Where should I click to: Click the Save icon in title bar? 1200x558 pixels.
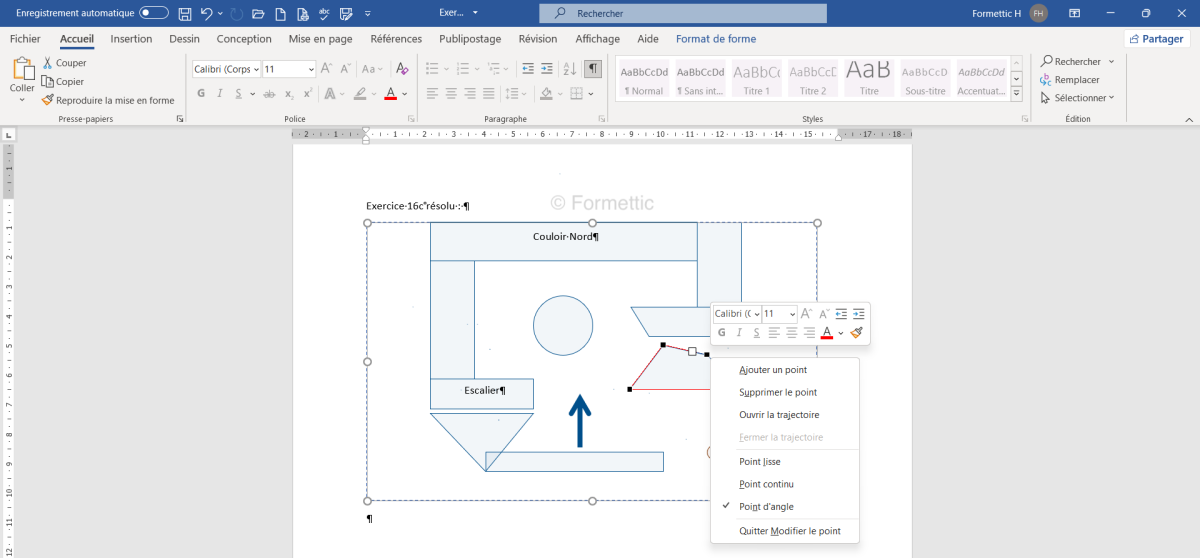184,13
